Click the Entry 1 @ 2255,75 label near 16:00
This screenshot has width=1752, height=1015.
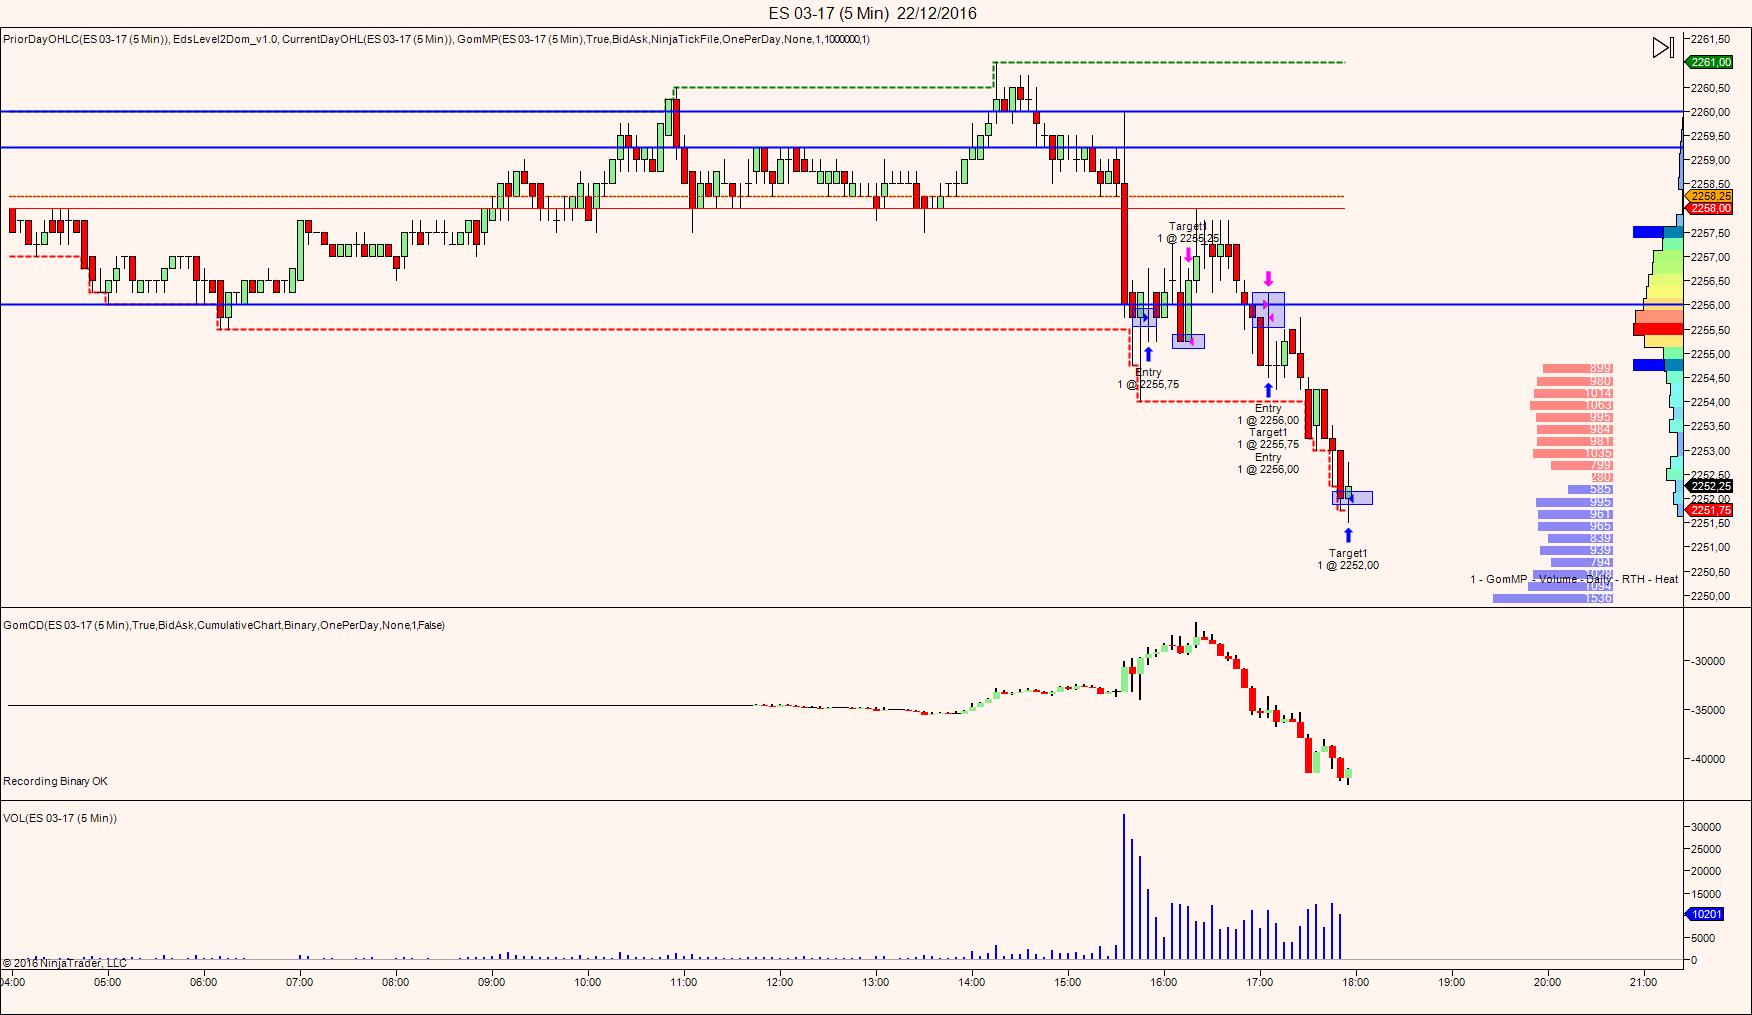(x=1148, y=378)
